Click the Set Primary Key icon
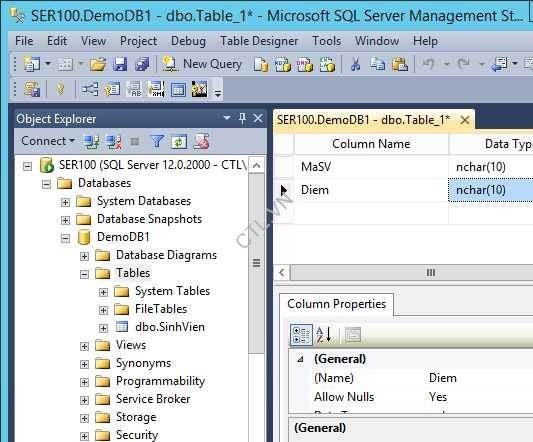Image resolution: width=533 pixels, height=442 pixels. (60, 89)
